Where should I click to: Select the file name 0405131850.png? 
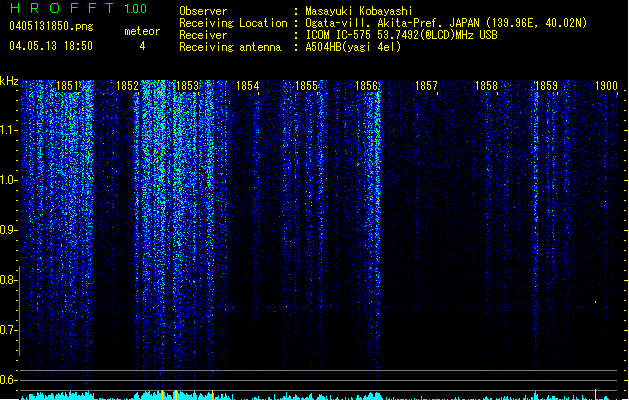[51, 26]
